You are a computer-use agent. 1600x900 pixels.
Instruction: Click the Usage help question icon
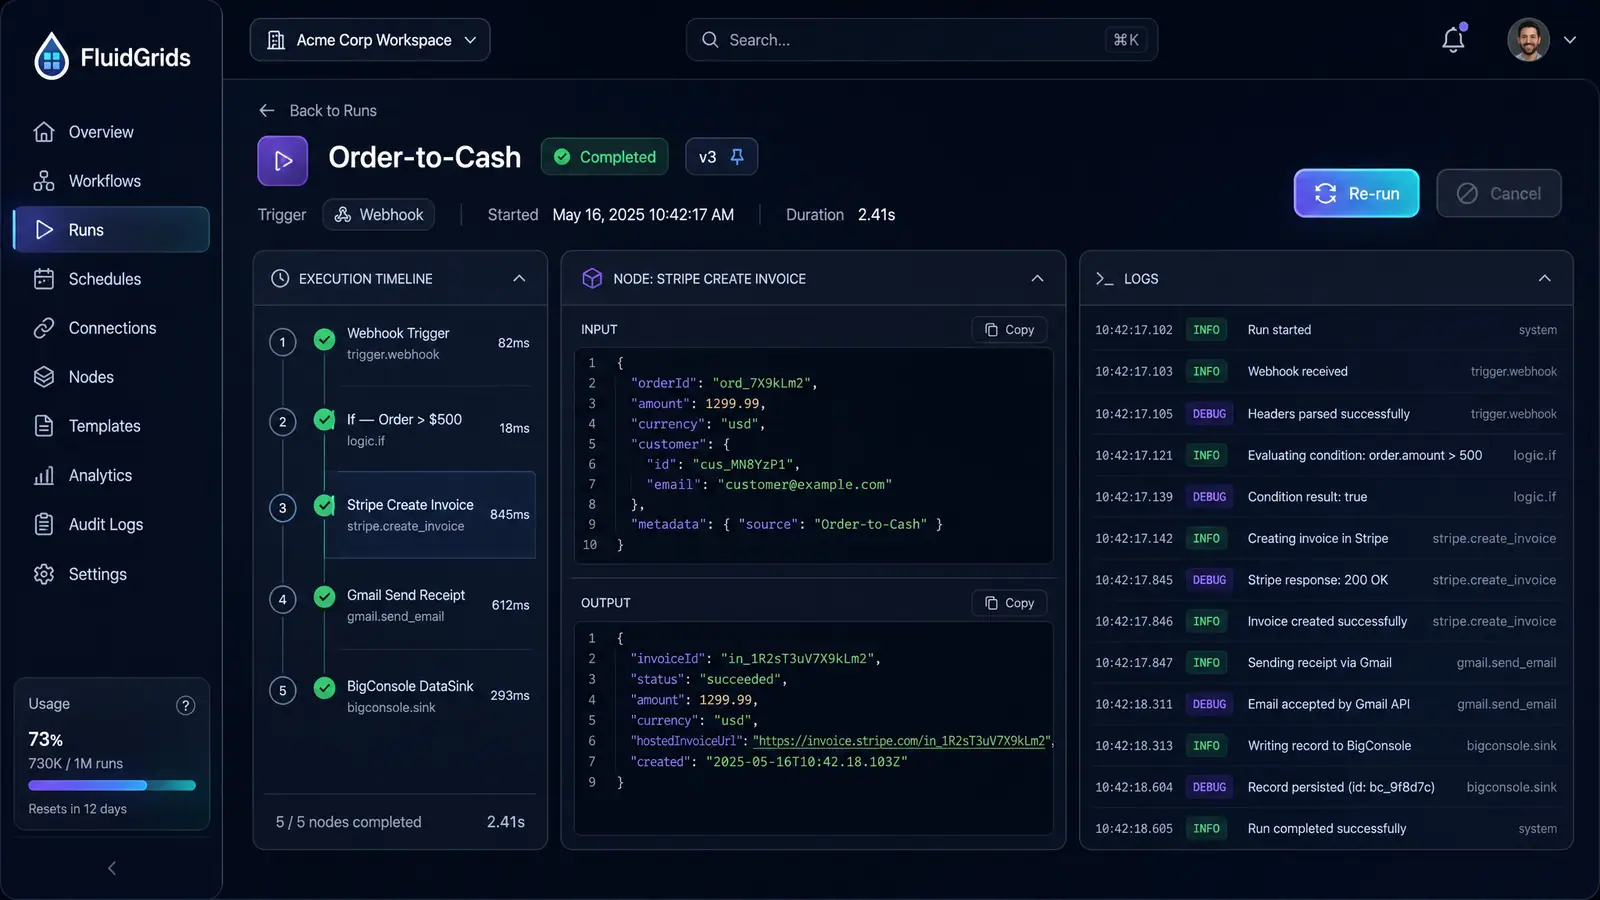coord(185,705)
